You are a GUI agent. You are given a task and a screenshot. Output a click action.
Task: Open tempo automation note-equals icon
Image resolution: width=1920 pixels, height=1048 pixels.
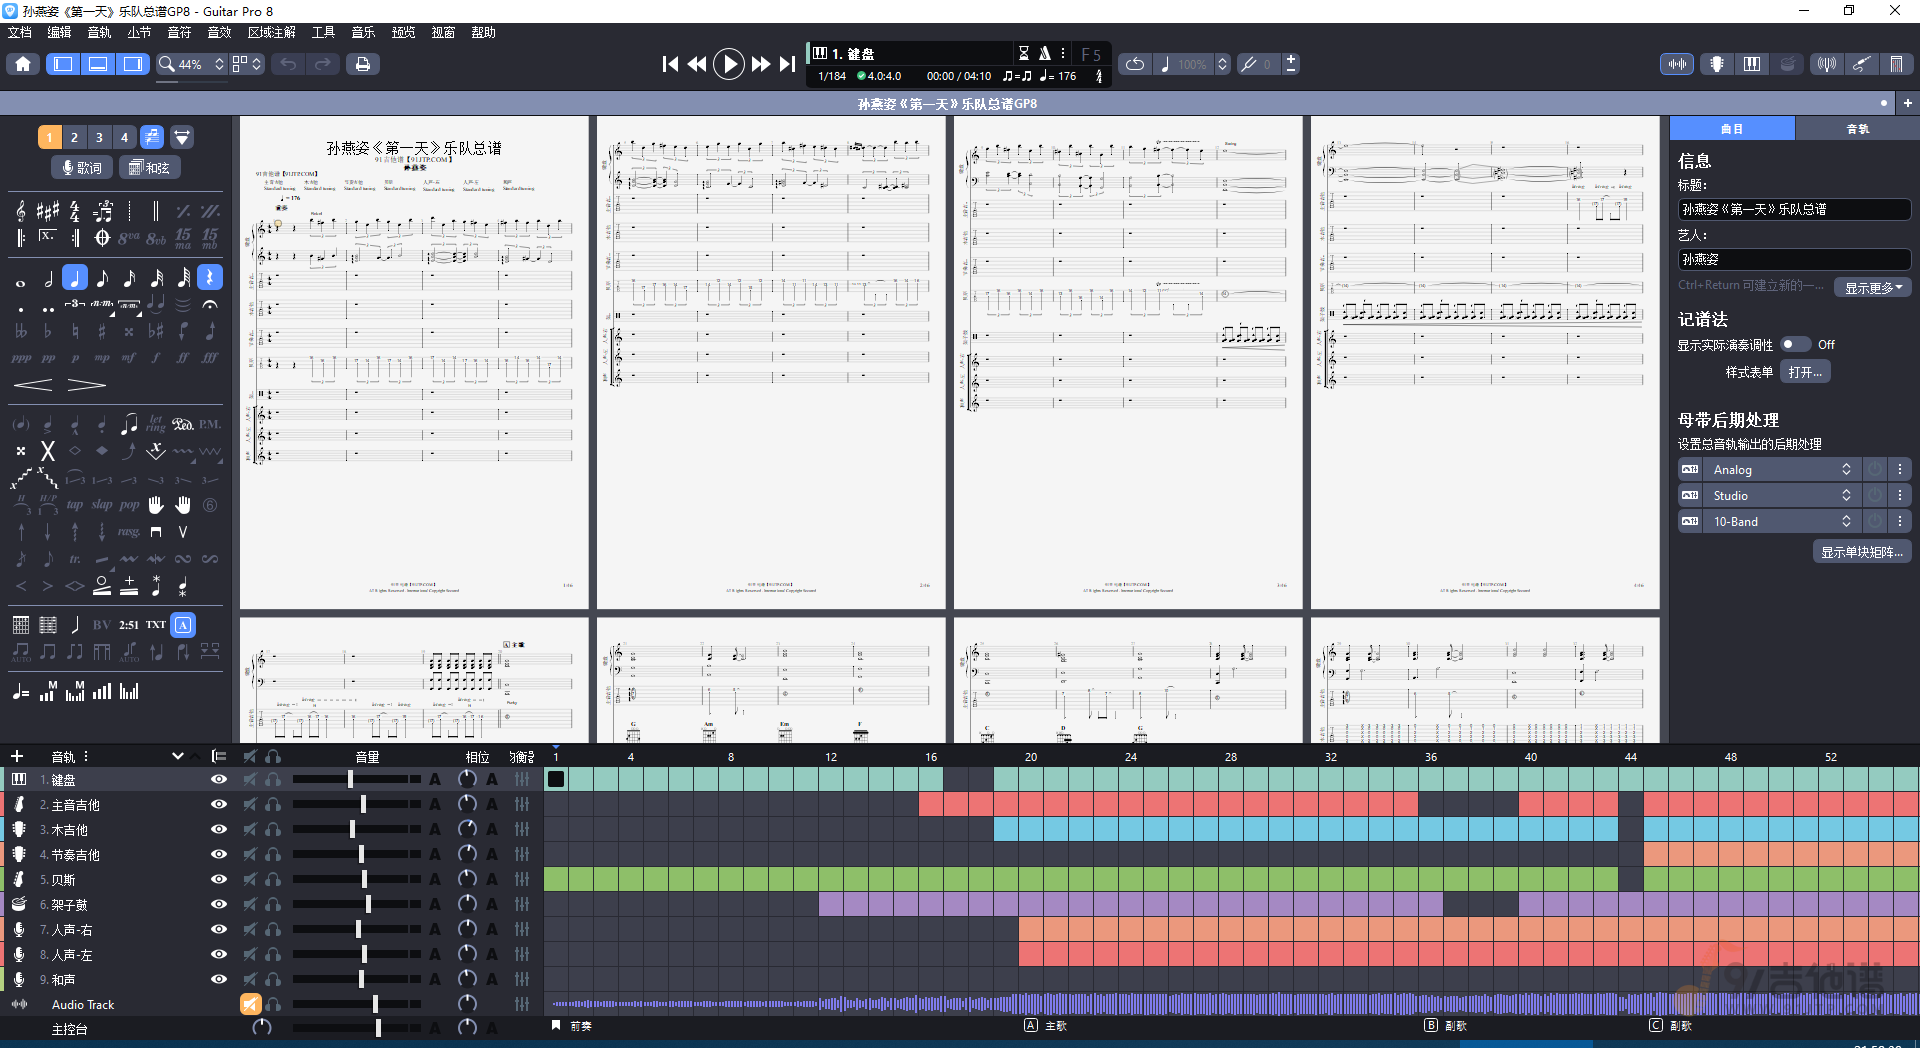pos(21,691)
